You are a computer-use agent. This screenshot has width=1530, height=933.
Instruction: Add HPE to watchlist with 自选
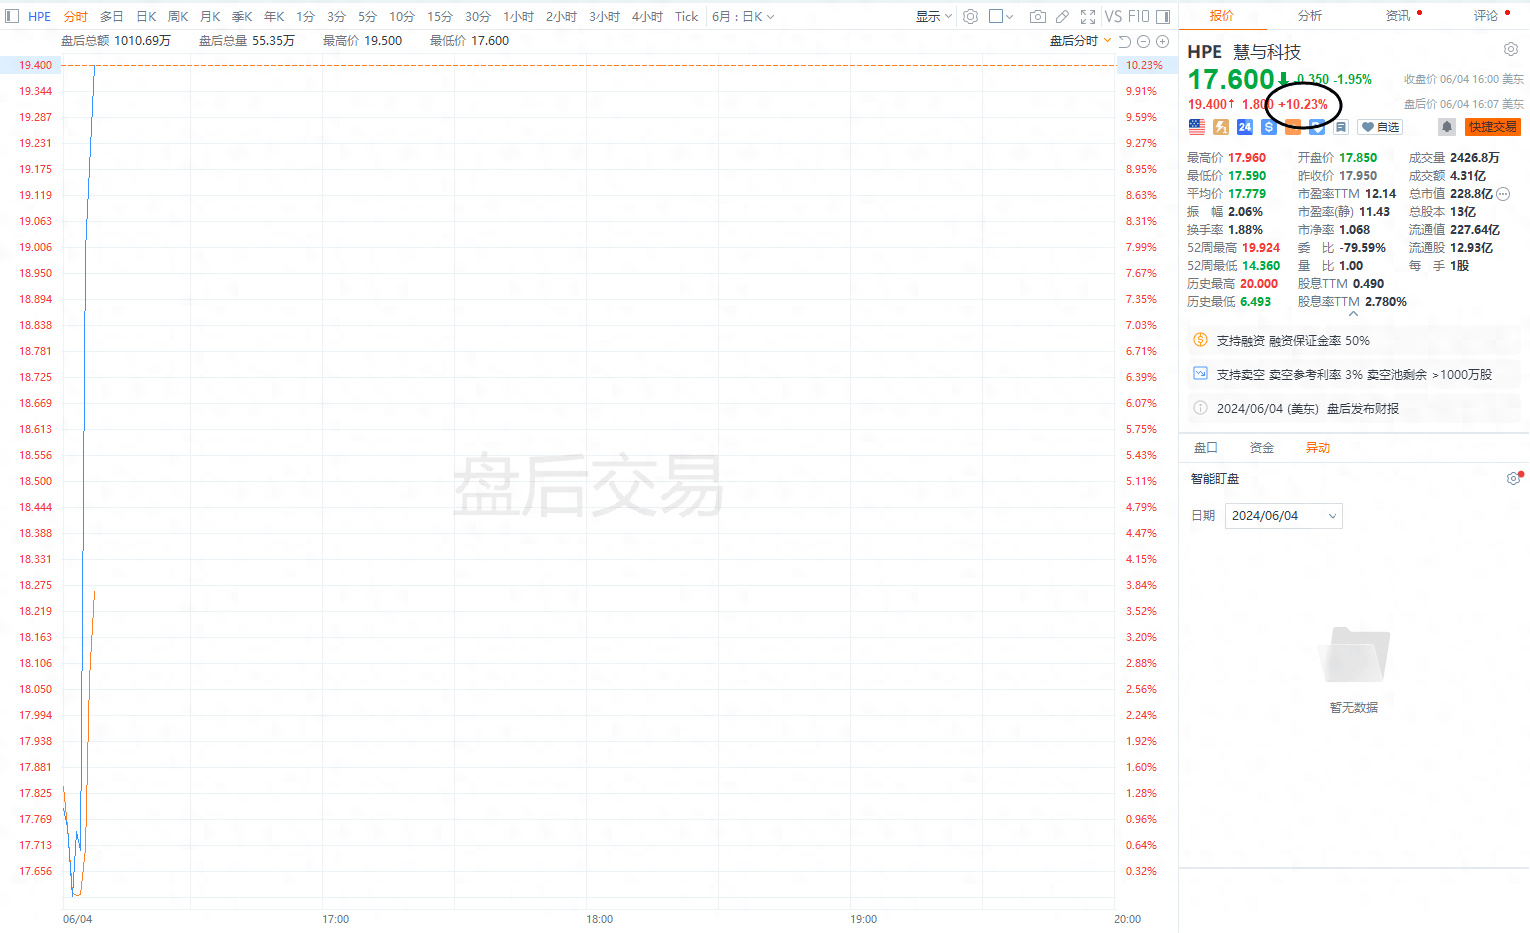1380,127
